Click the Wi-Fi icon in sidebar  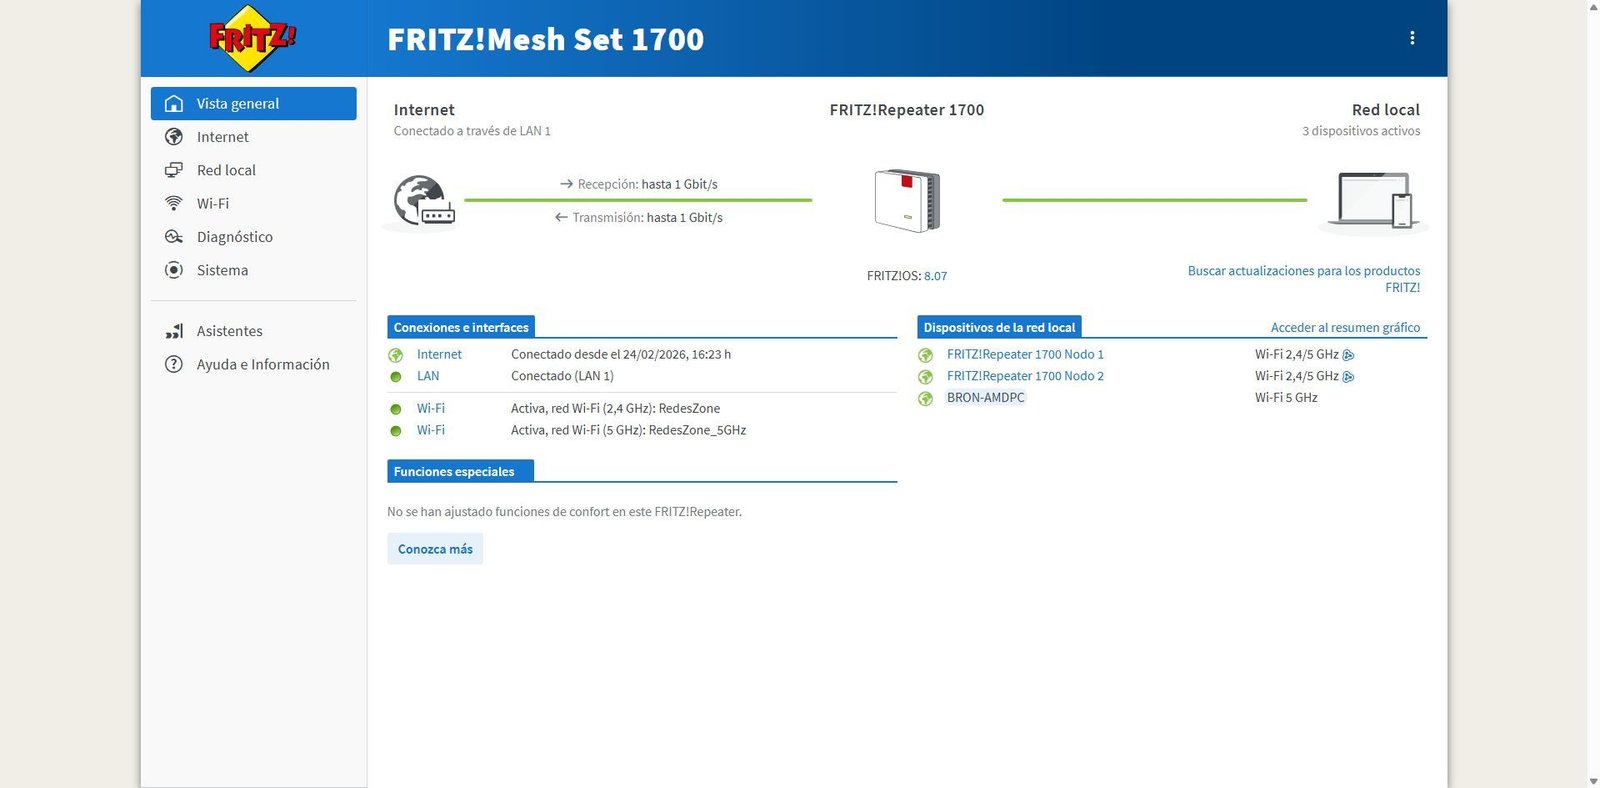(x=174, y=204)
